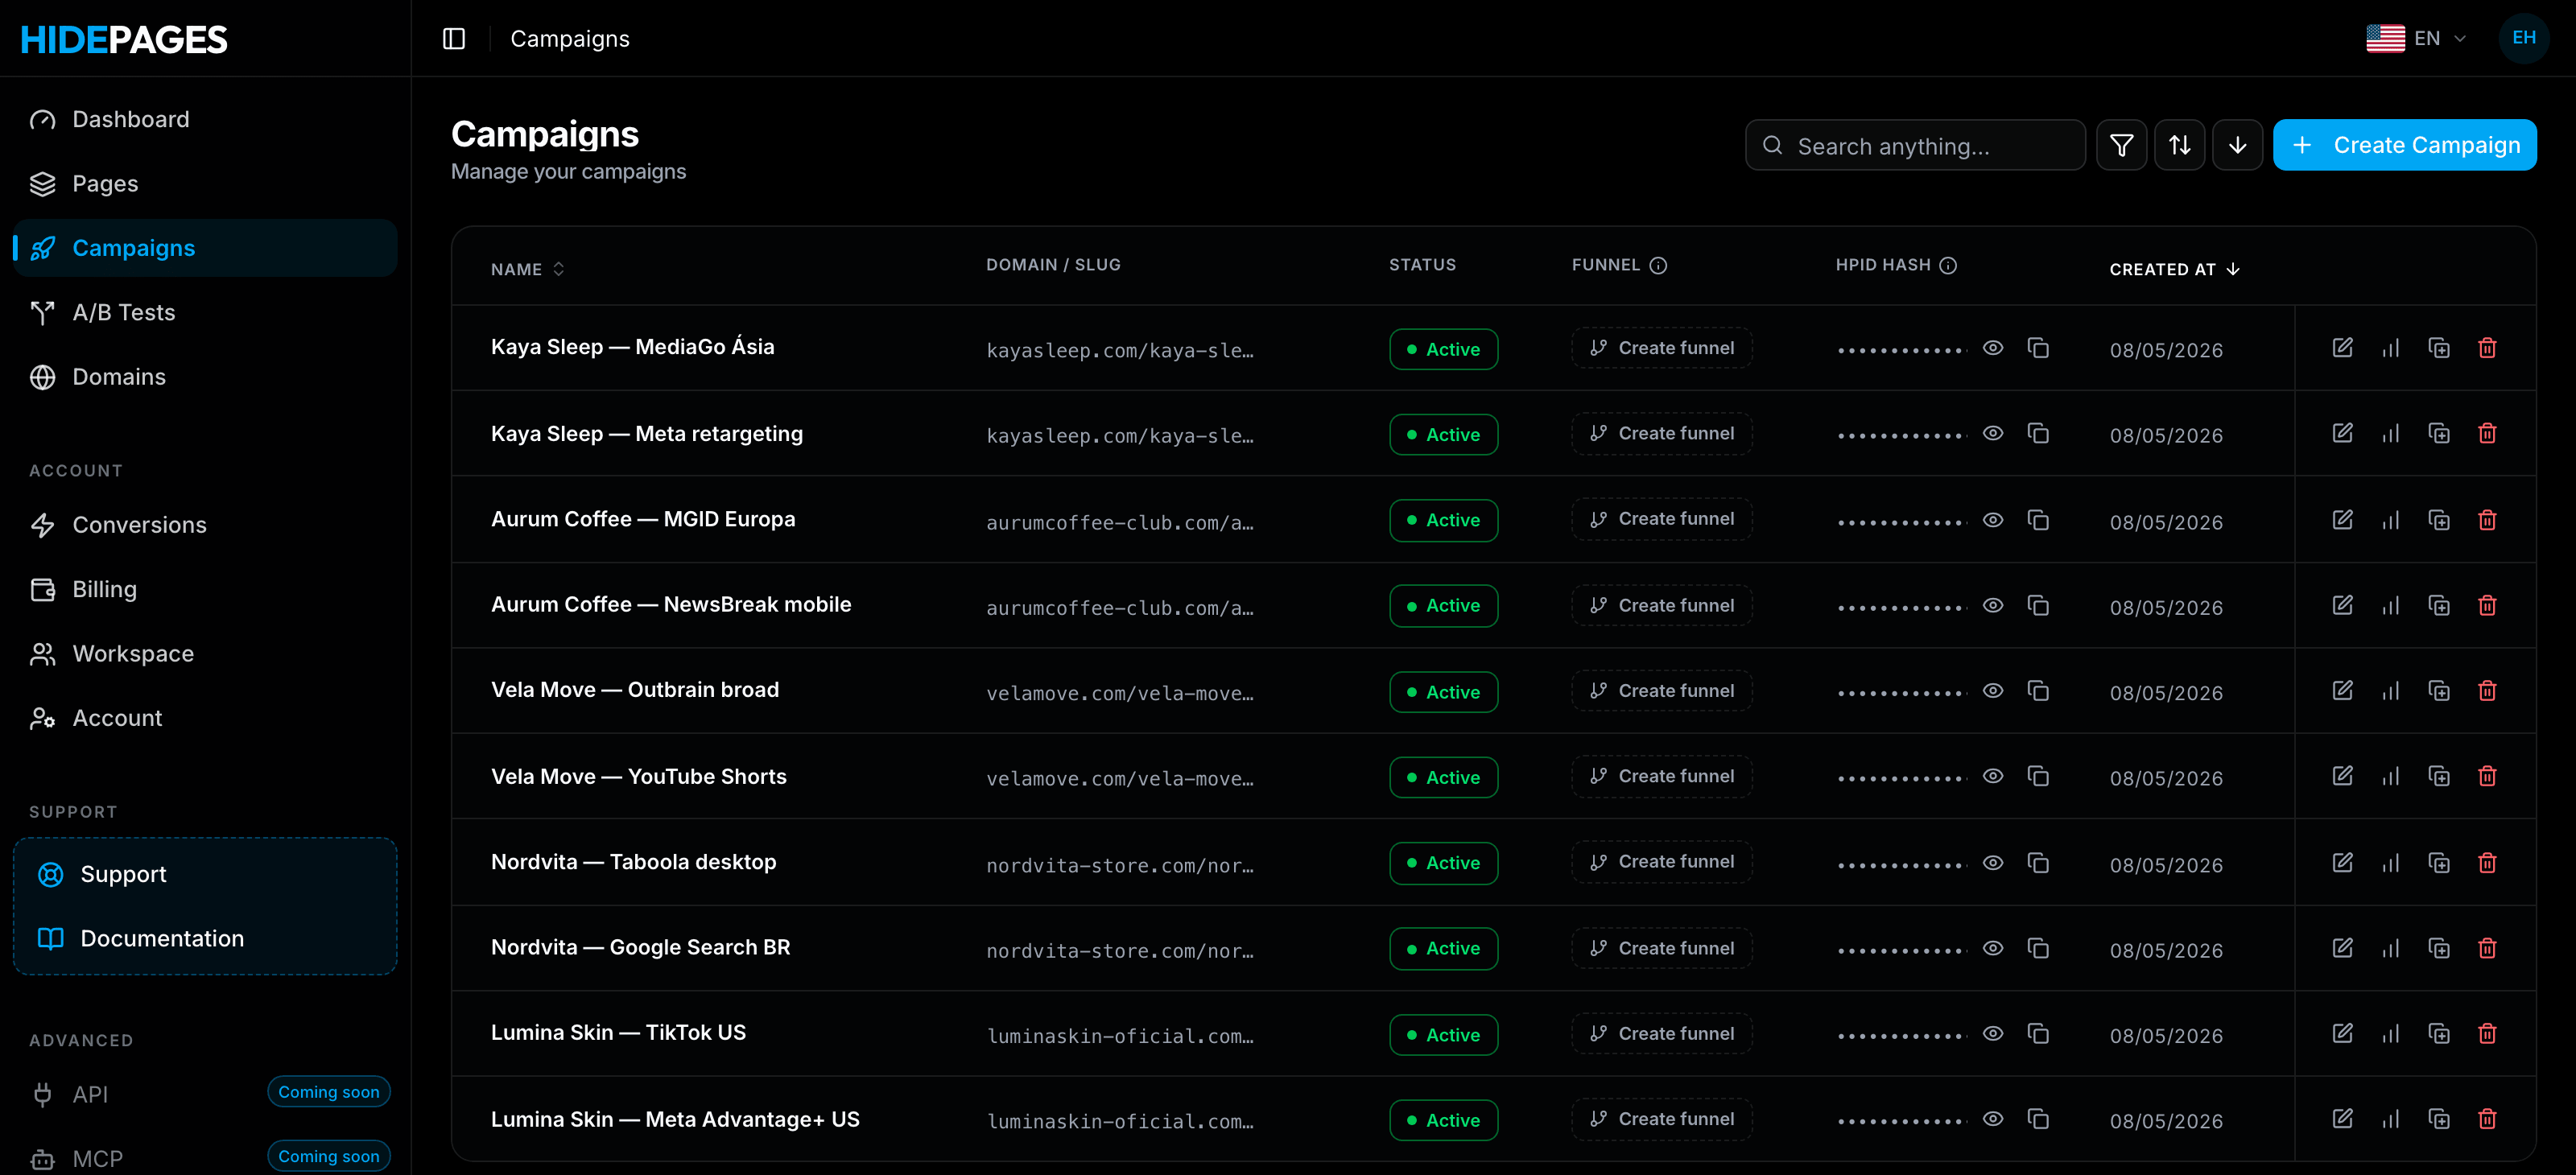Edit Vela Move — YouTube Shorts campaign
This screenshot has height=1175, width=2576.
[x=2342, y=776]
